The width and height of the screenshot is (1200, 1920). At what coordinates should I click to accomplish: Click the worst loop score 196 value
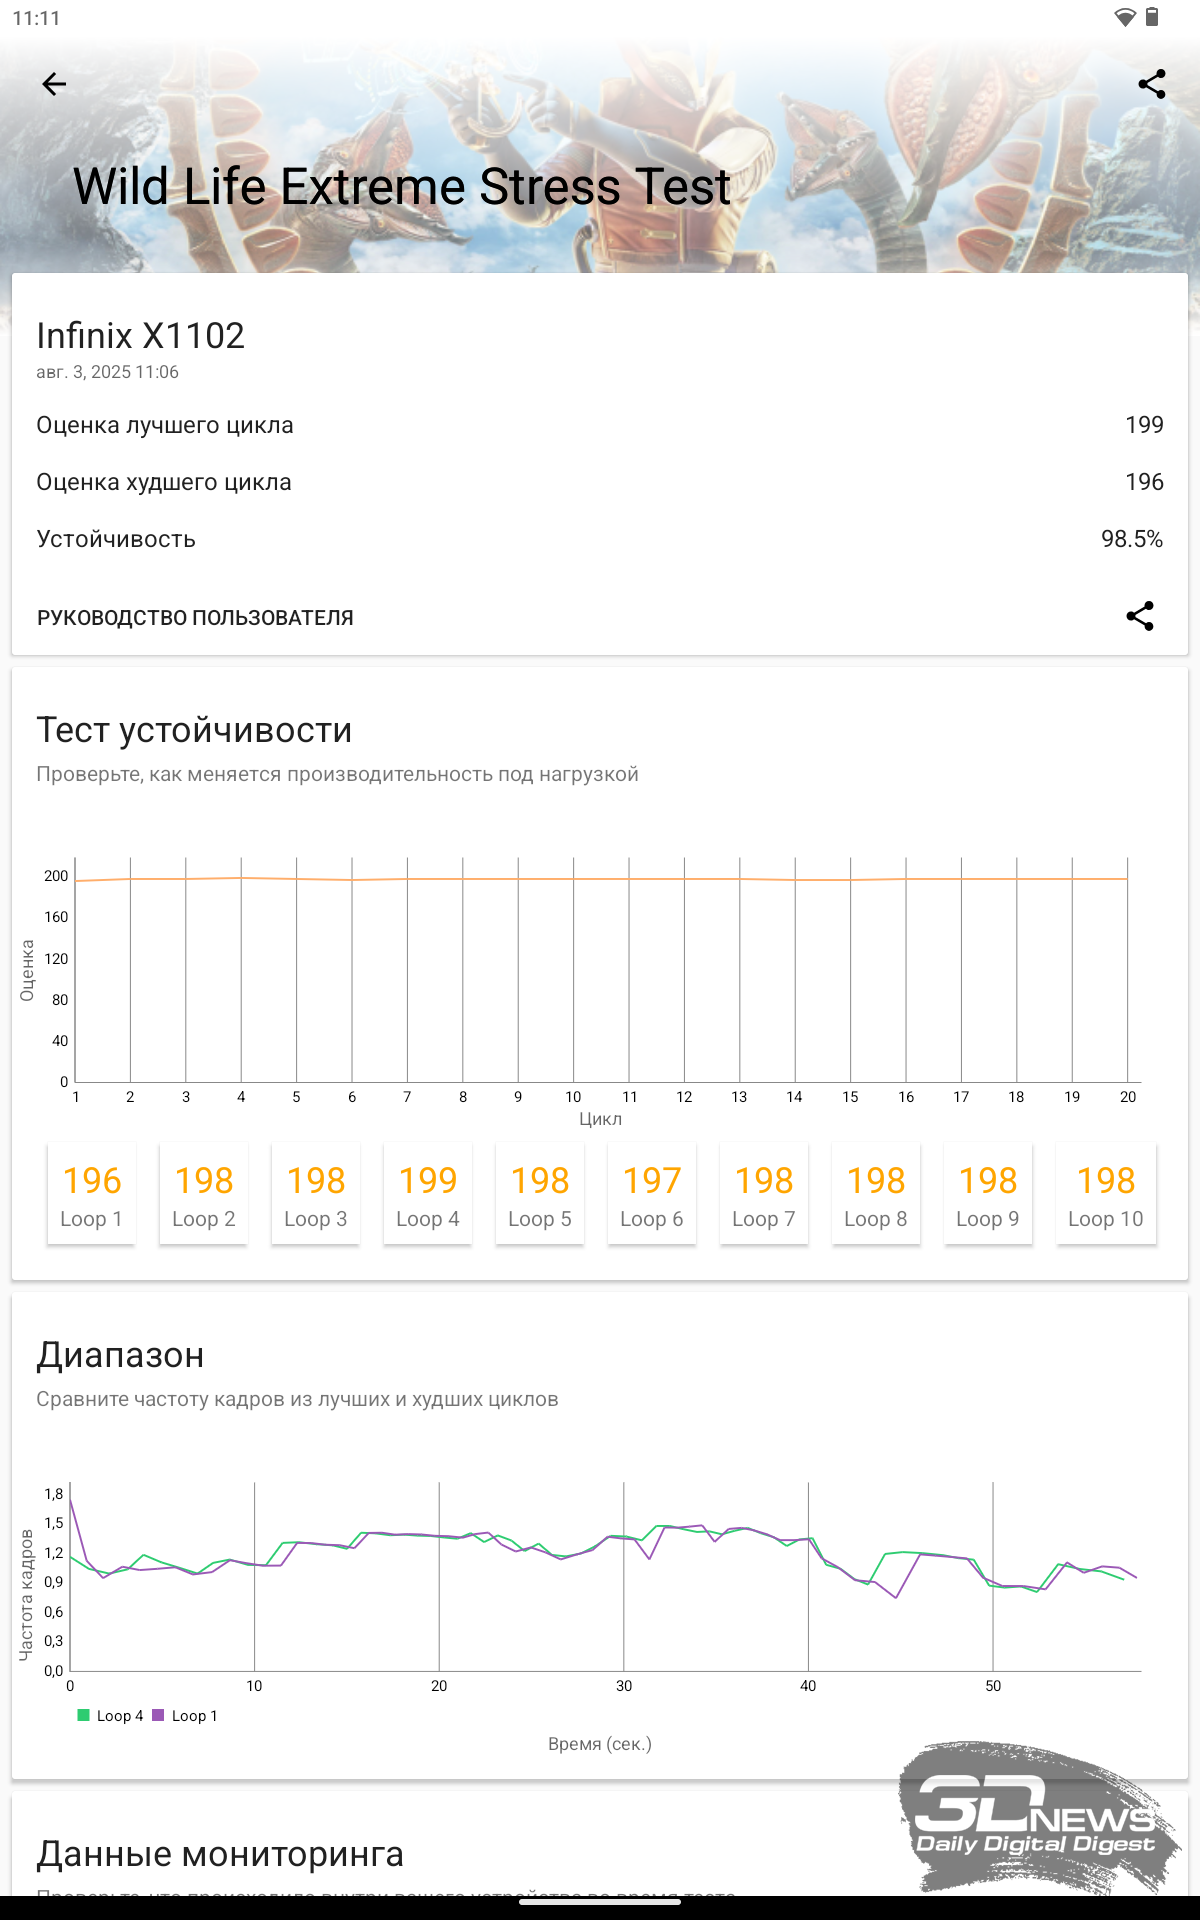tap(1144, 482)
